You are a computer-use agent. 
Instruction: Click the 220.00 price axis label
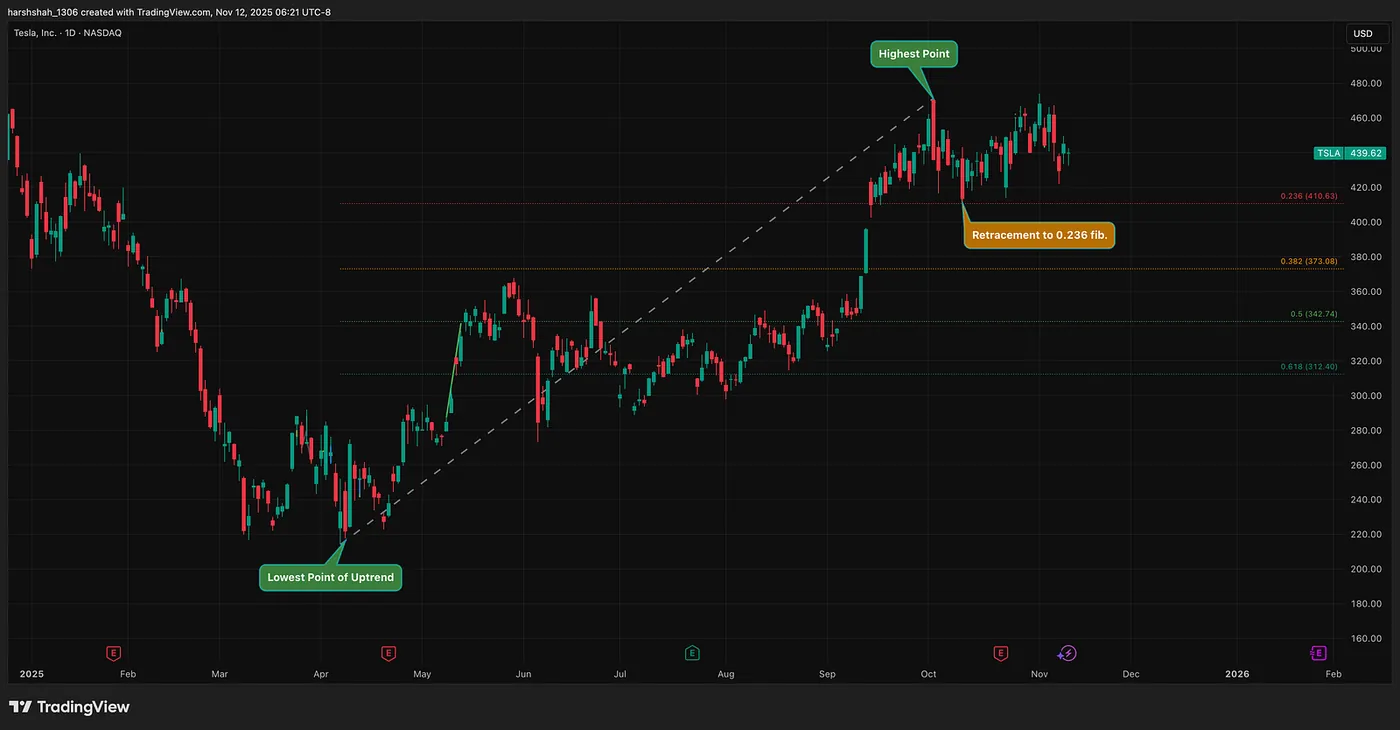(1364, 534)
